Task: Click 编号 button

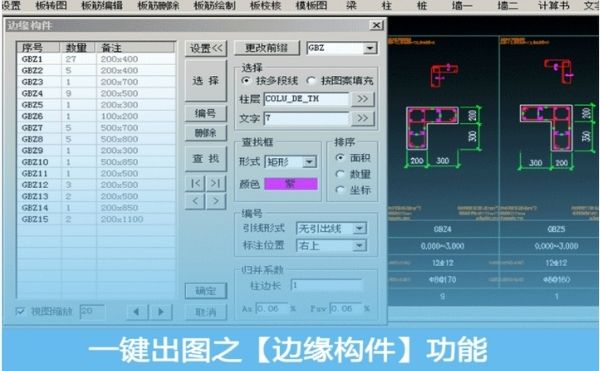Action: tap(206, 114)
